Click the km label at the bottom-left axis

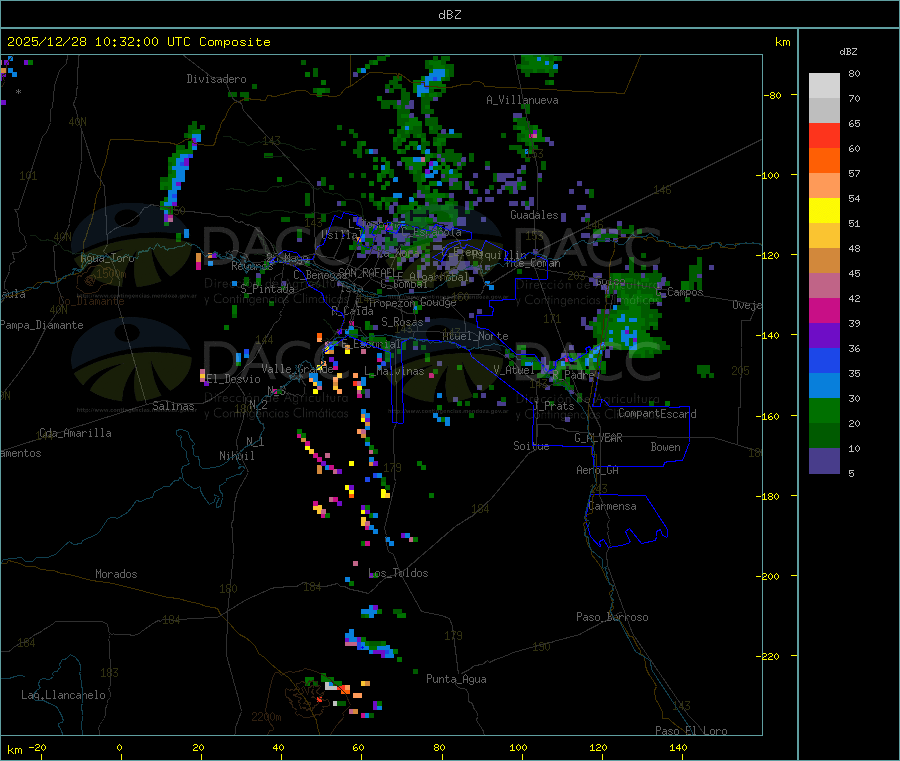(x=14, y=750)
